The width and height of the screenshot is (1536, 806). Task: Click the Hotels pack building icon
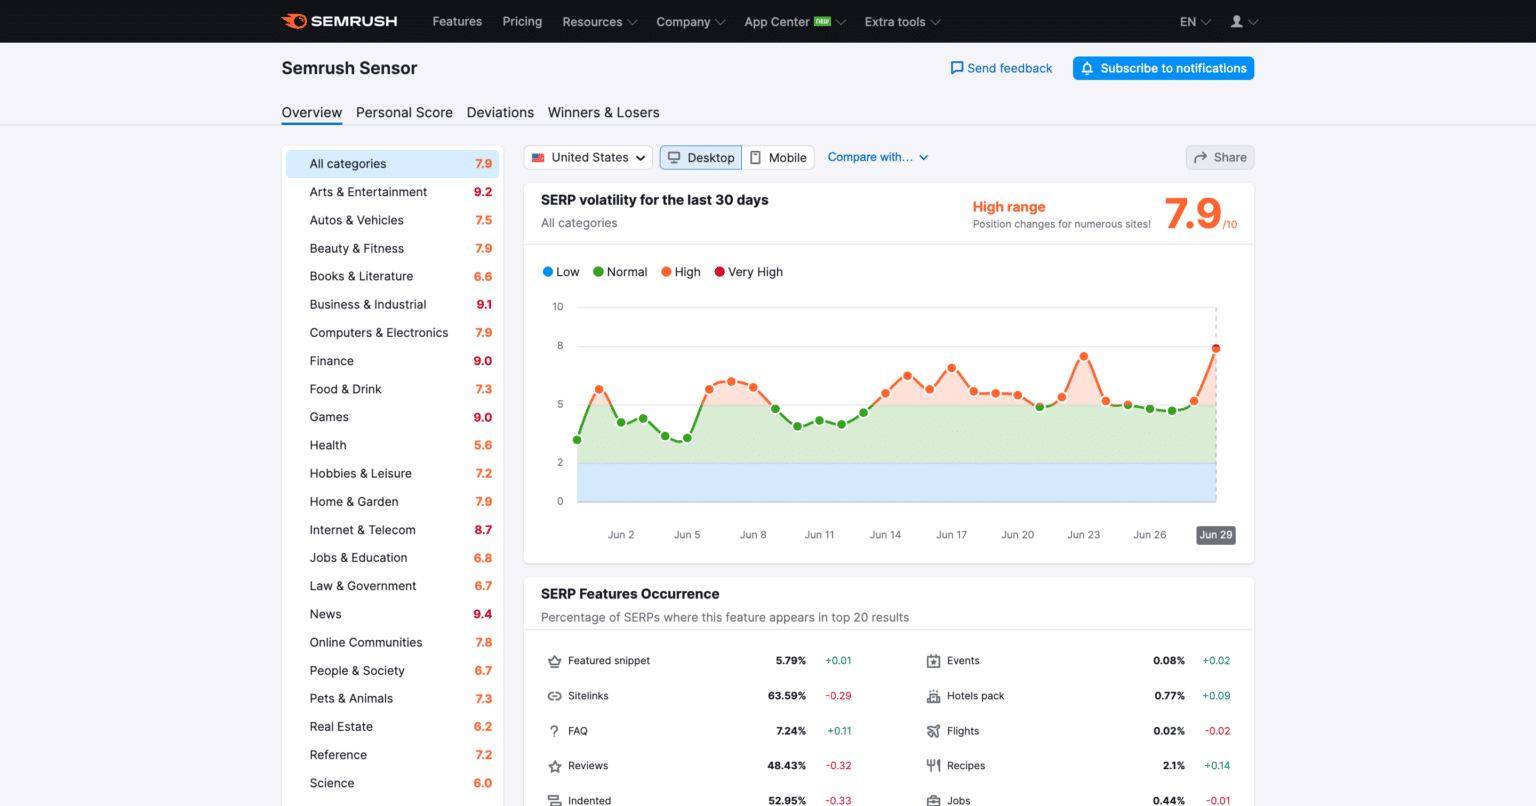tap(933, 696)
